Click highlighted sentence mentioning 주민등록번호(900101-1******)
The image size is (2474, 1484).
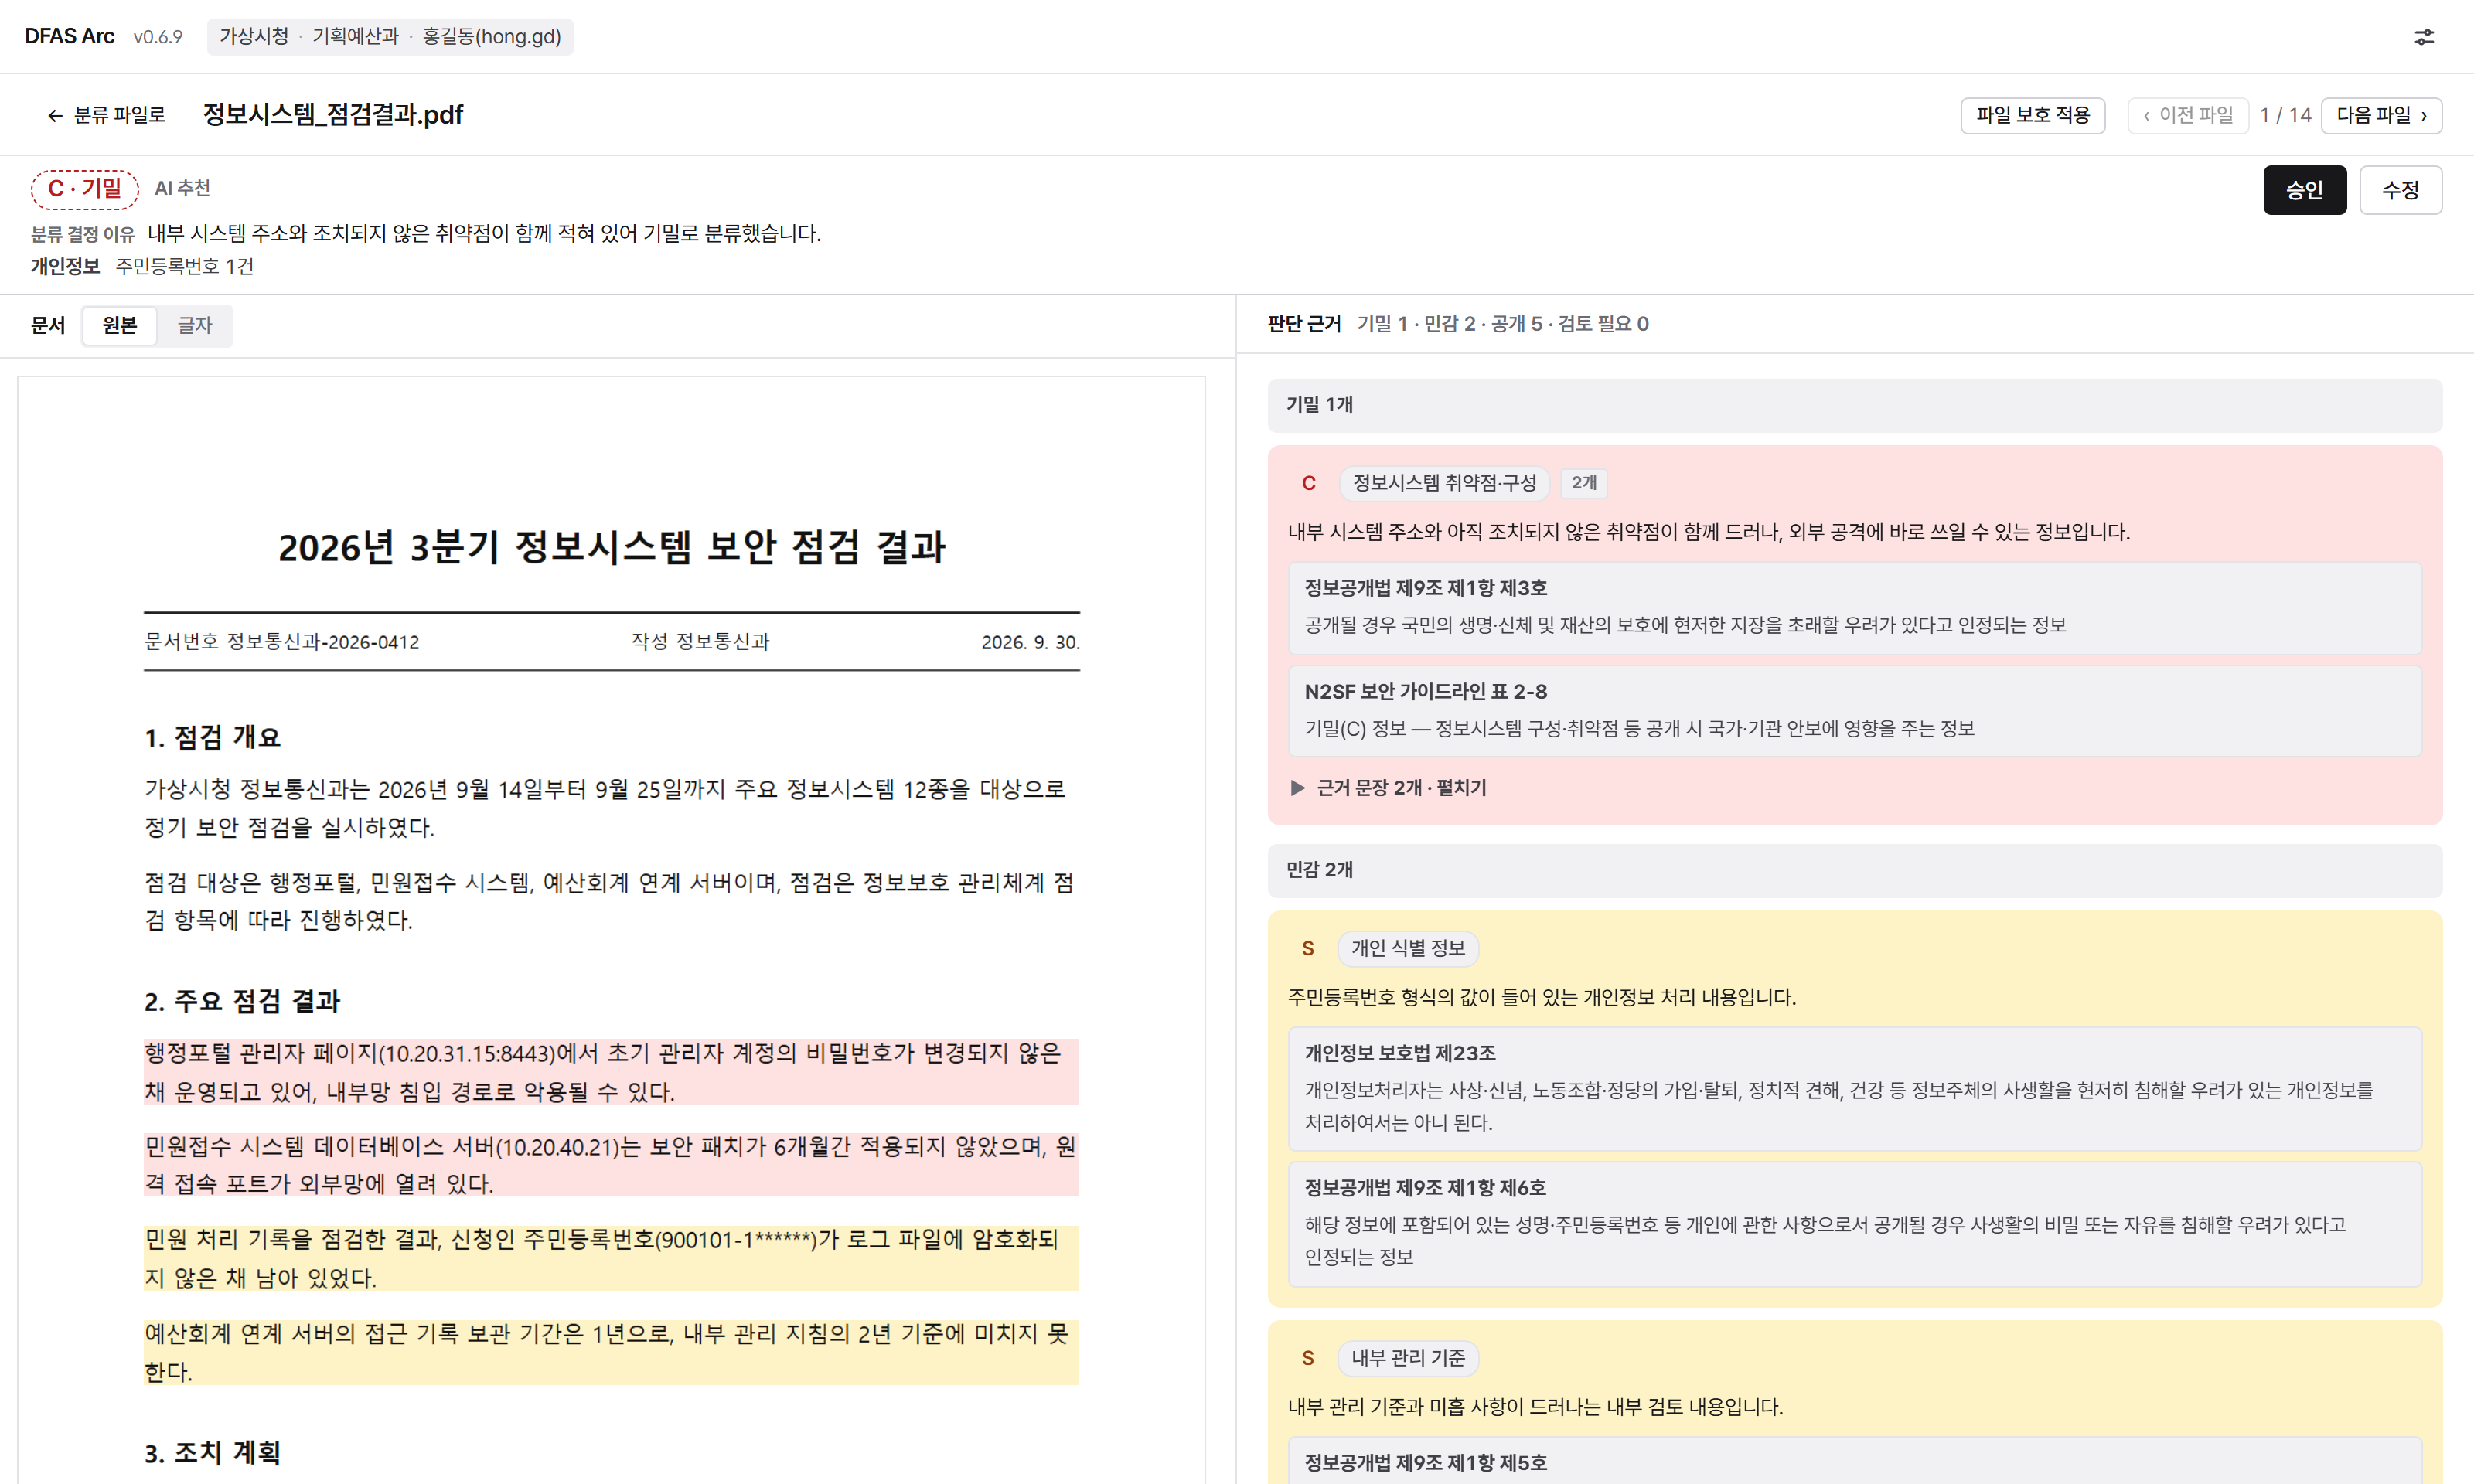pos(611,1258)
